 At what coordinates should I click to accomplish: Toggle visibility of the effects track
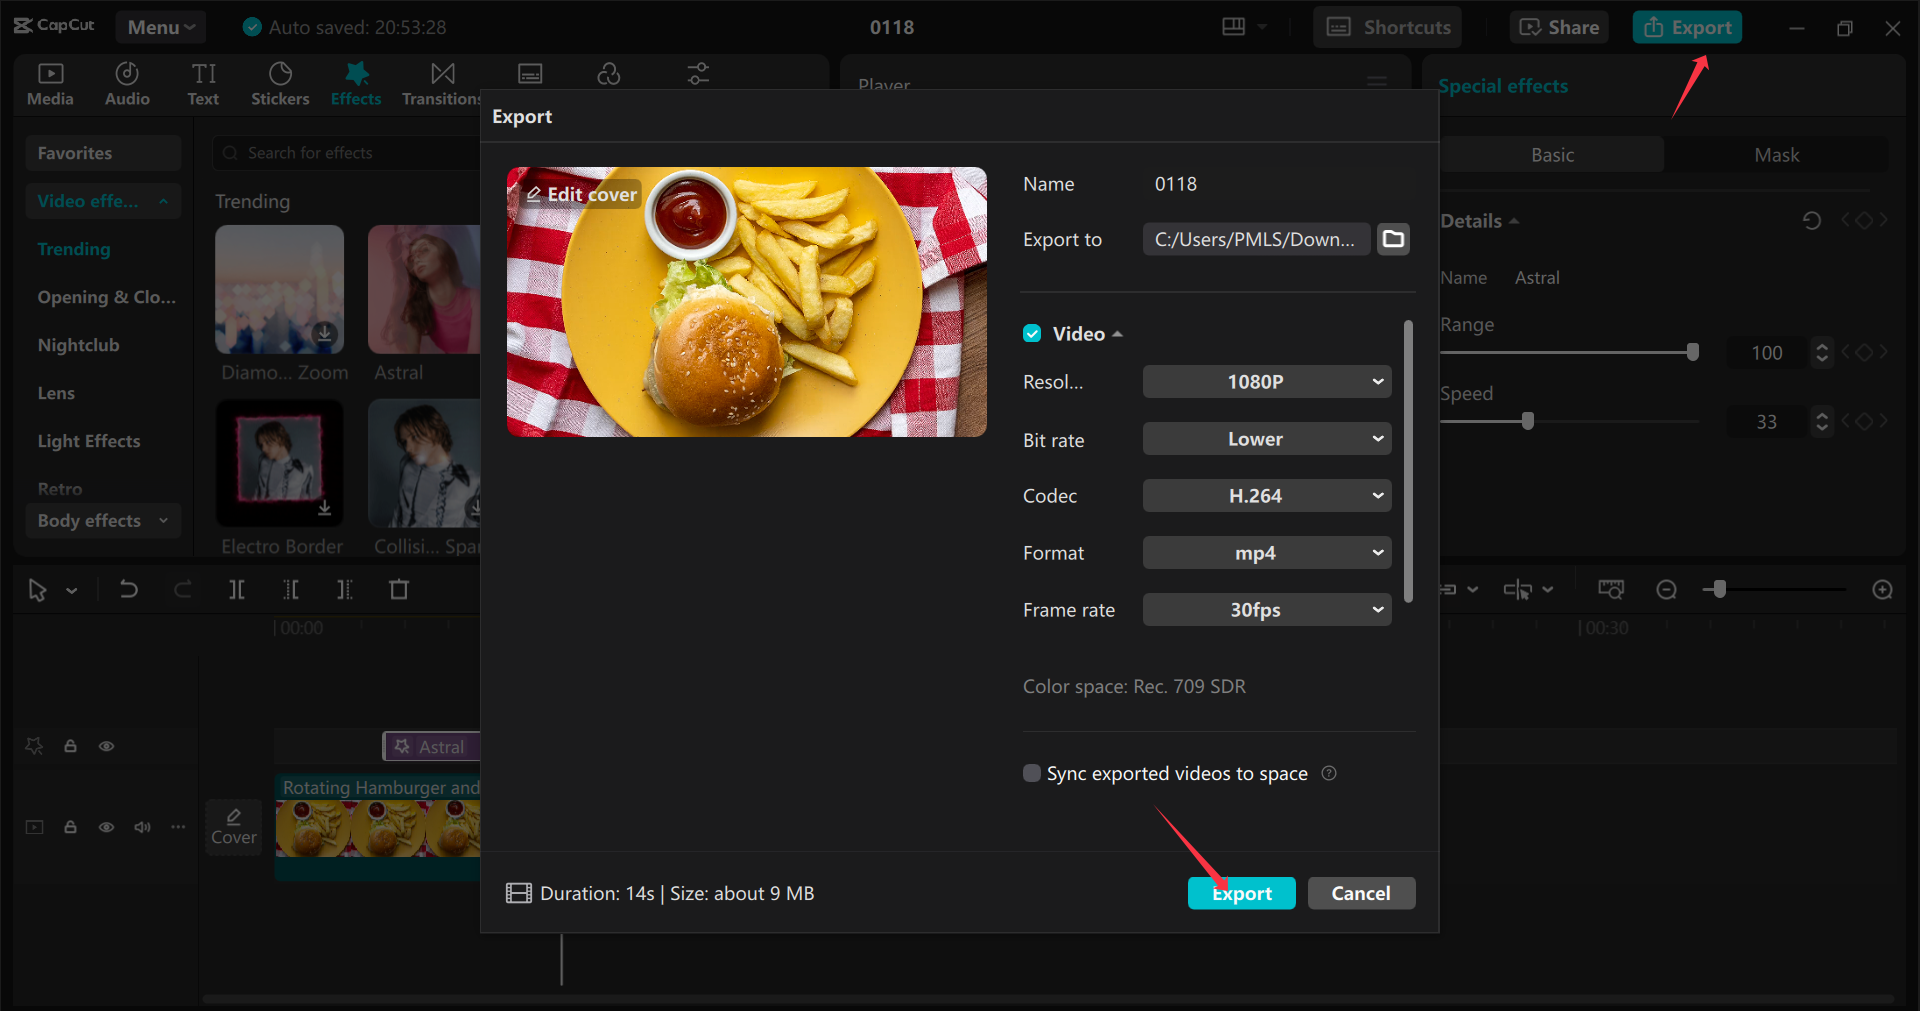pyautogui.click(x=106, y=746)
